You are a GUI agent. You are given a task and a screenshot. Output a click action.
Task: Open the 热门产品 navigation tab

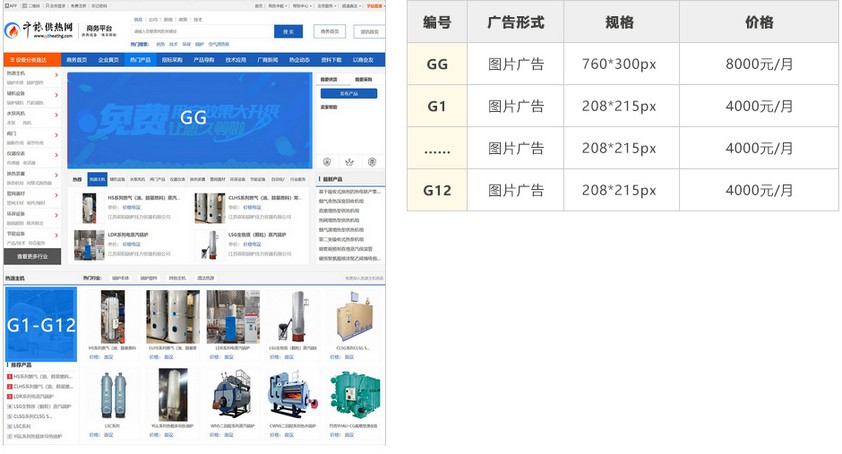[x=140, y=60]
